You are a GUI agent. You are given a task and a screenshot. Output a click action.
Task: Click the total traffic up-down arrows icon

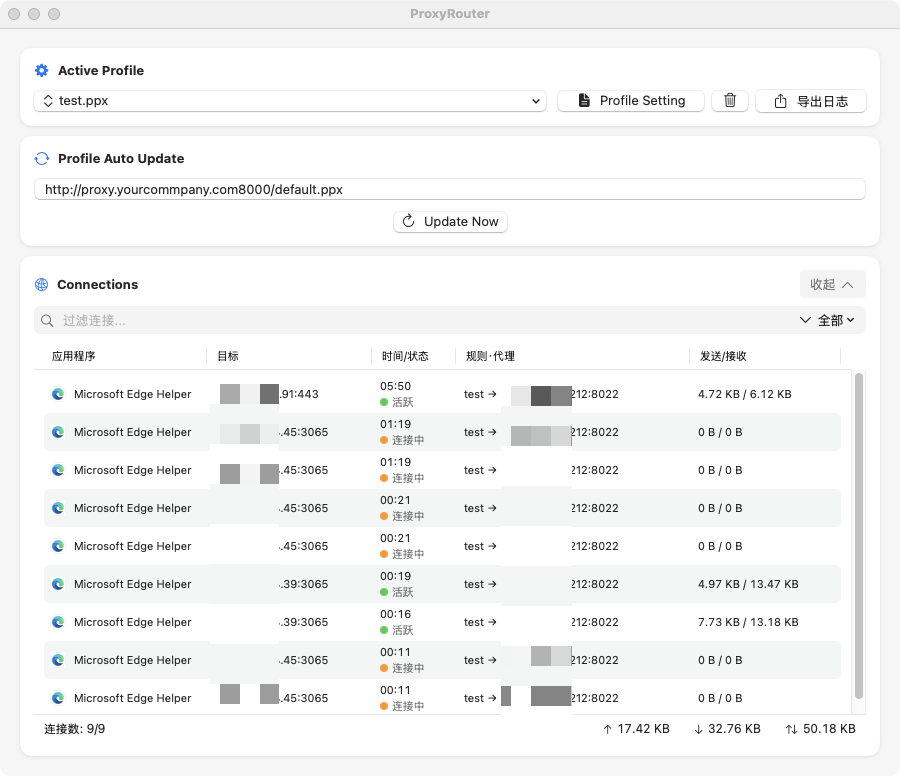791,729
